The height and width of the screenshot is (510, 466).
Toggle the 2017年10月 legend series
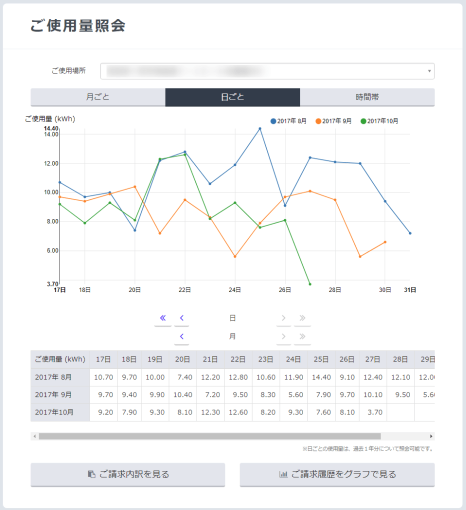point(379,121)
